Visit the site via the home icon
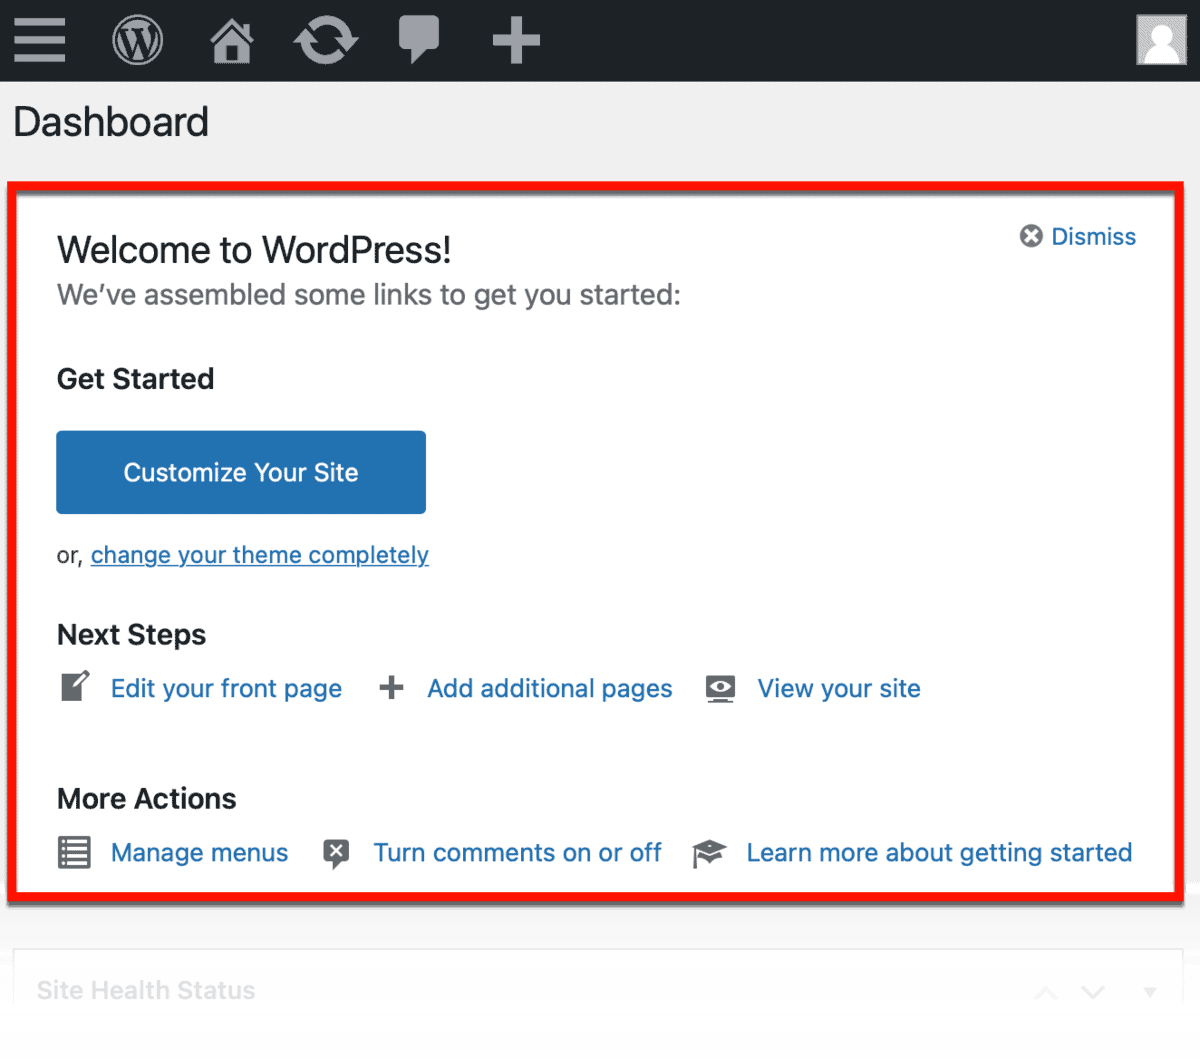This screenshot has width=1200, height=1059. [x=232, y=40]
